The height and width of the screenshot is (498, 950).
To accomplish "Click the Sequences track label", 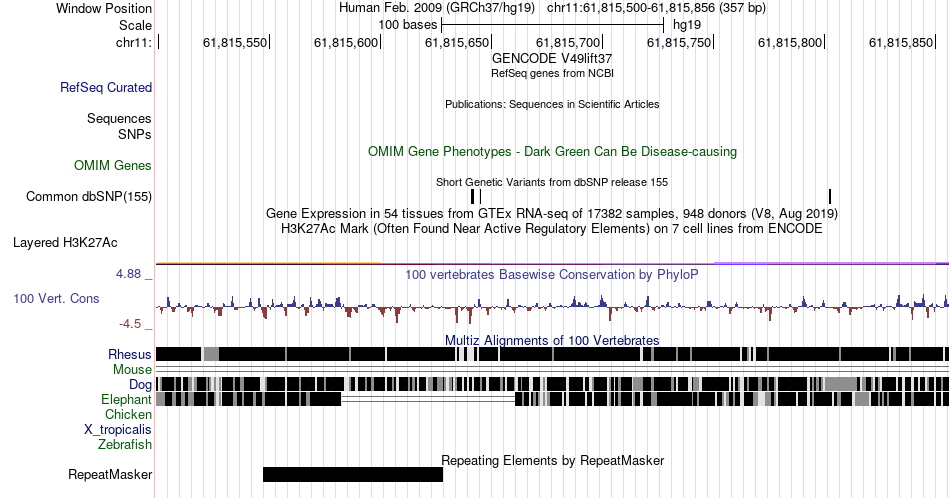I will tap(119, 118).
